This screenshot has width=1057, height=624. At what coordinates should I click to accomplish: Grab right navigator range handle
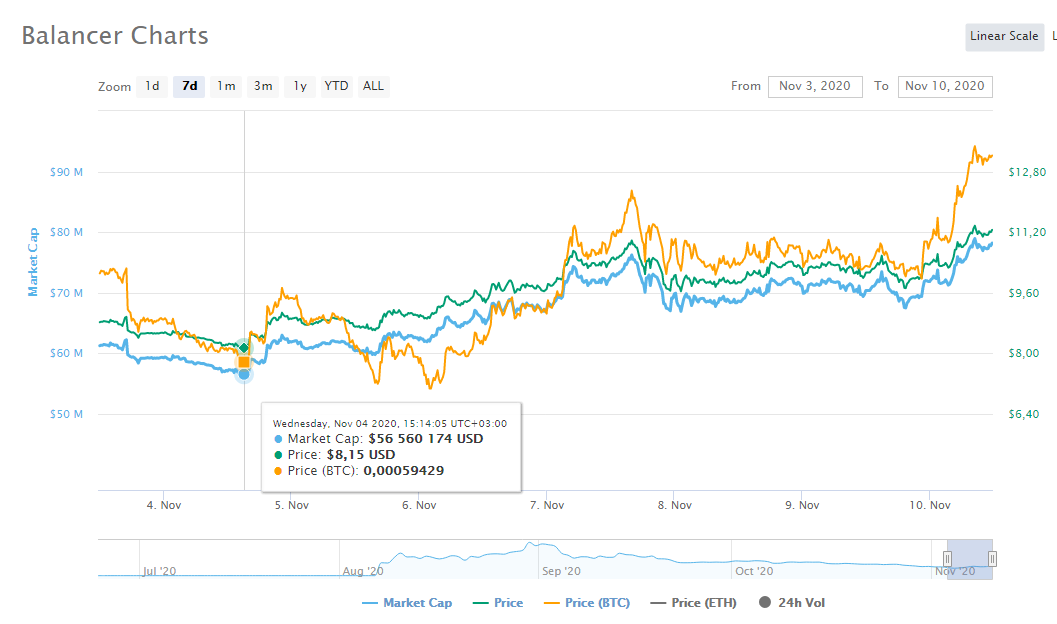992,559
